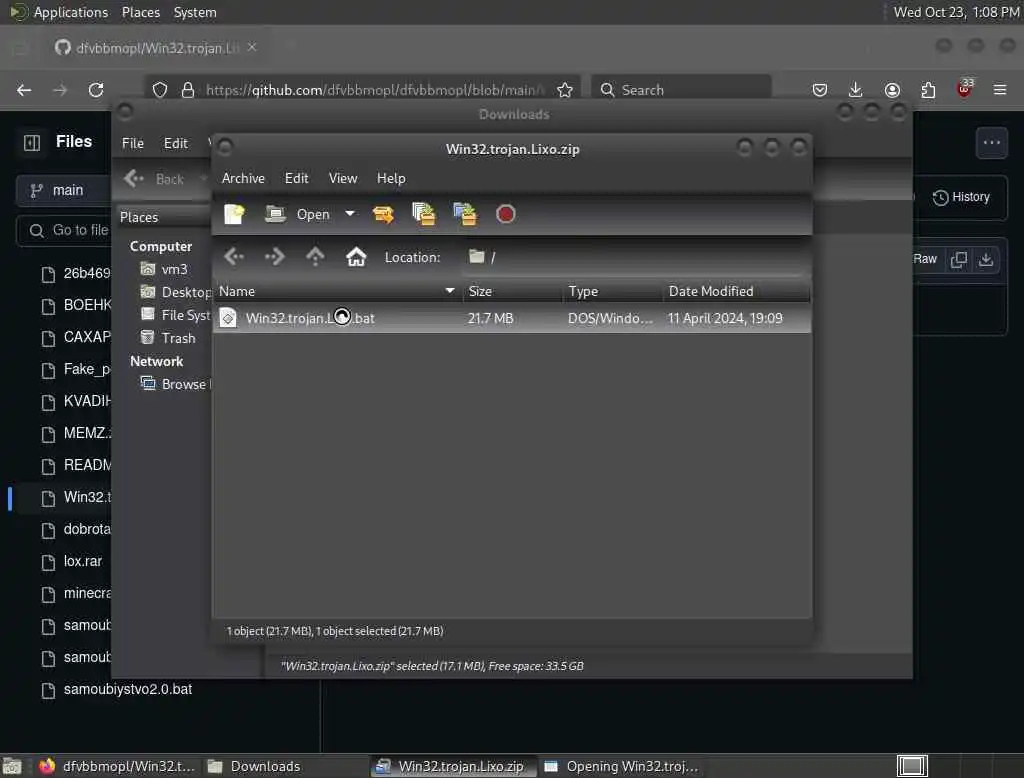This screenshot has width=1024, height=778.
Task: Open Trash in Places sidebar
Action: [x=168, y=338]
